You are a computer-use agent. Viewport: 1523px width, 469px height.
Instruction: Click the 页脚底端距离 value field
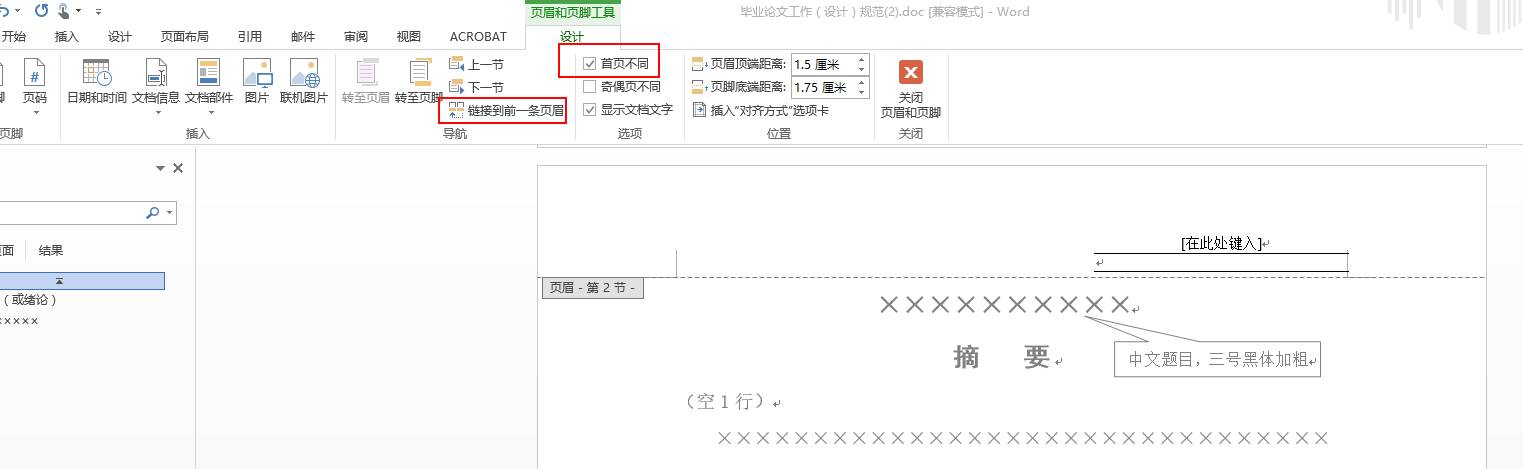[x=823, y=88]
